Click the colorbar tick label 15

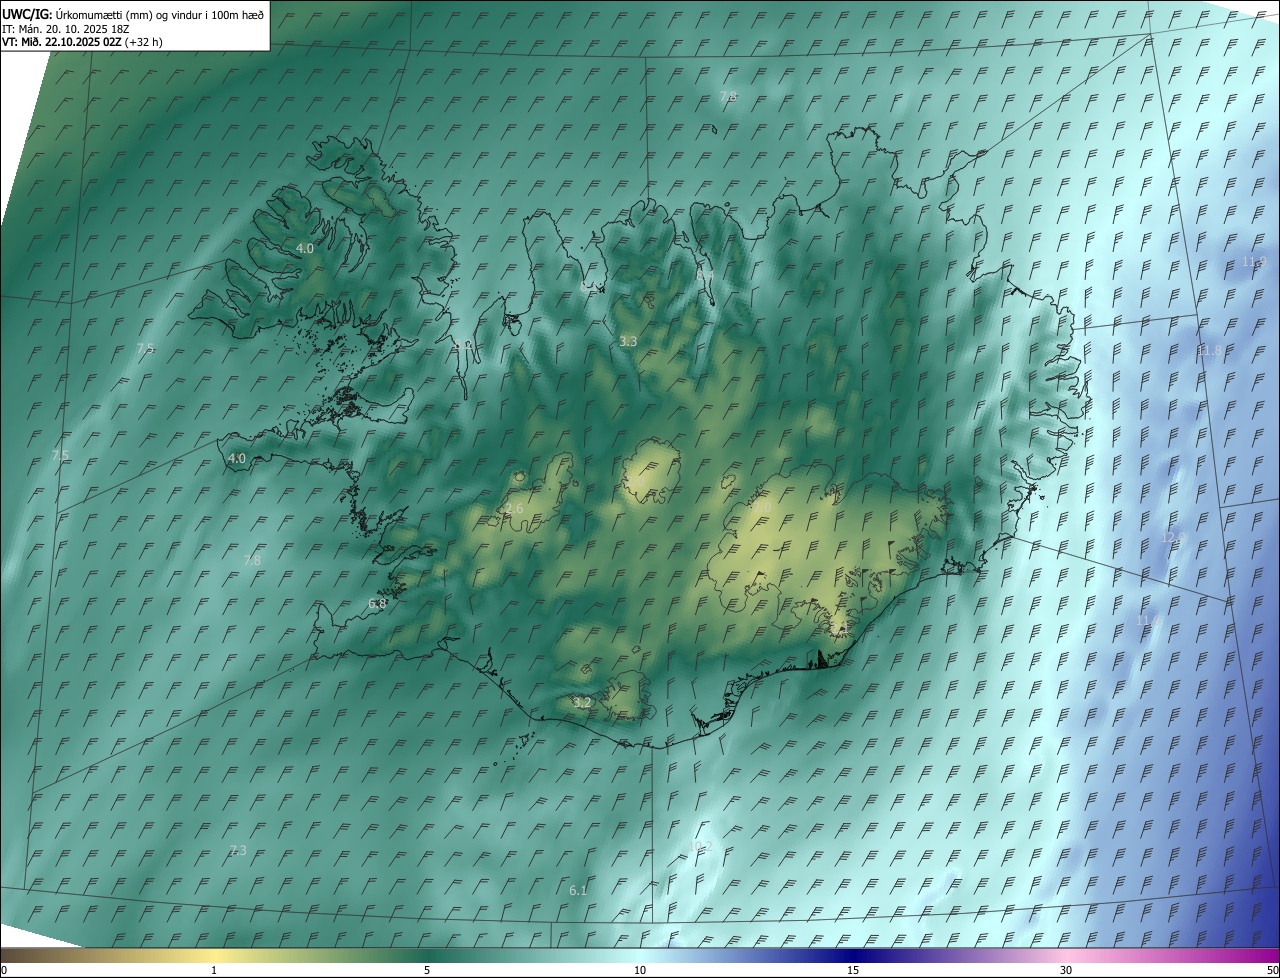click(853, 971)
